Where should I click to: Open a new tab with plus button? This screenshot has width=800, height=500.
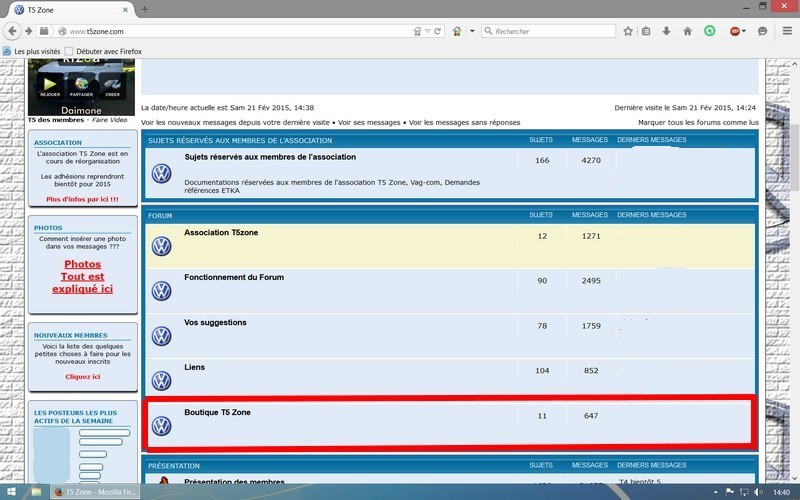(145, 10)
